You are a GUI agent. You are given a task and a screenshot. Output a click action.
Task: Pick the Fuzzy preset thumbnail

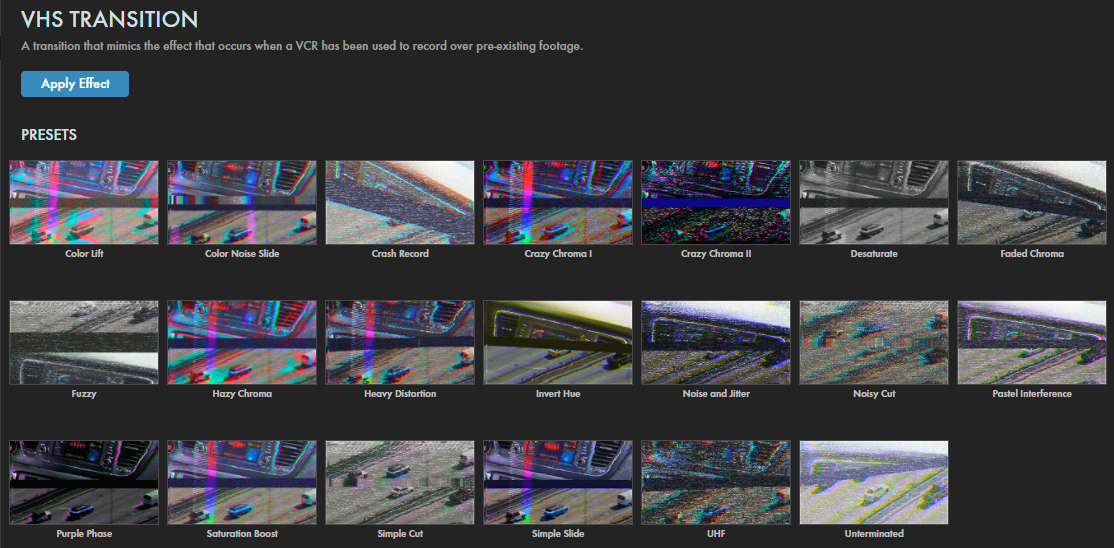[84, 342]
